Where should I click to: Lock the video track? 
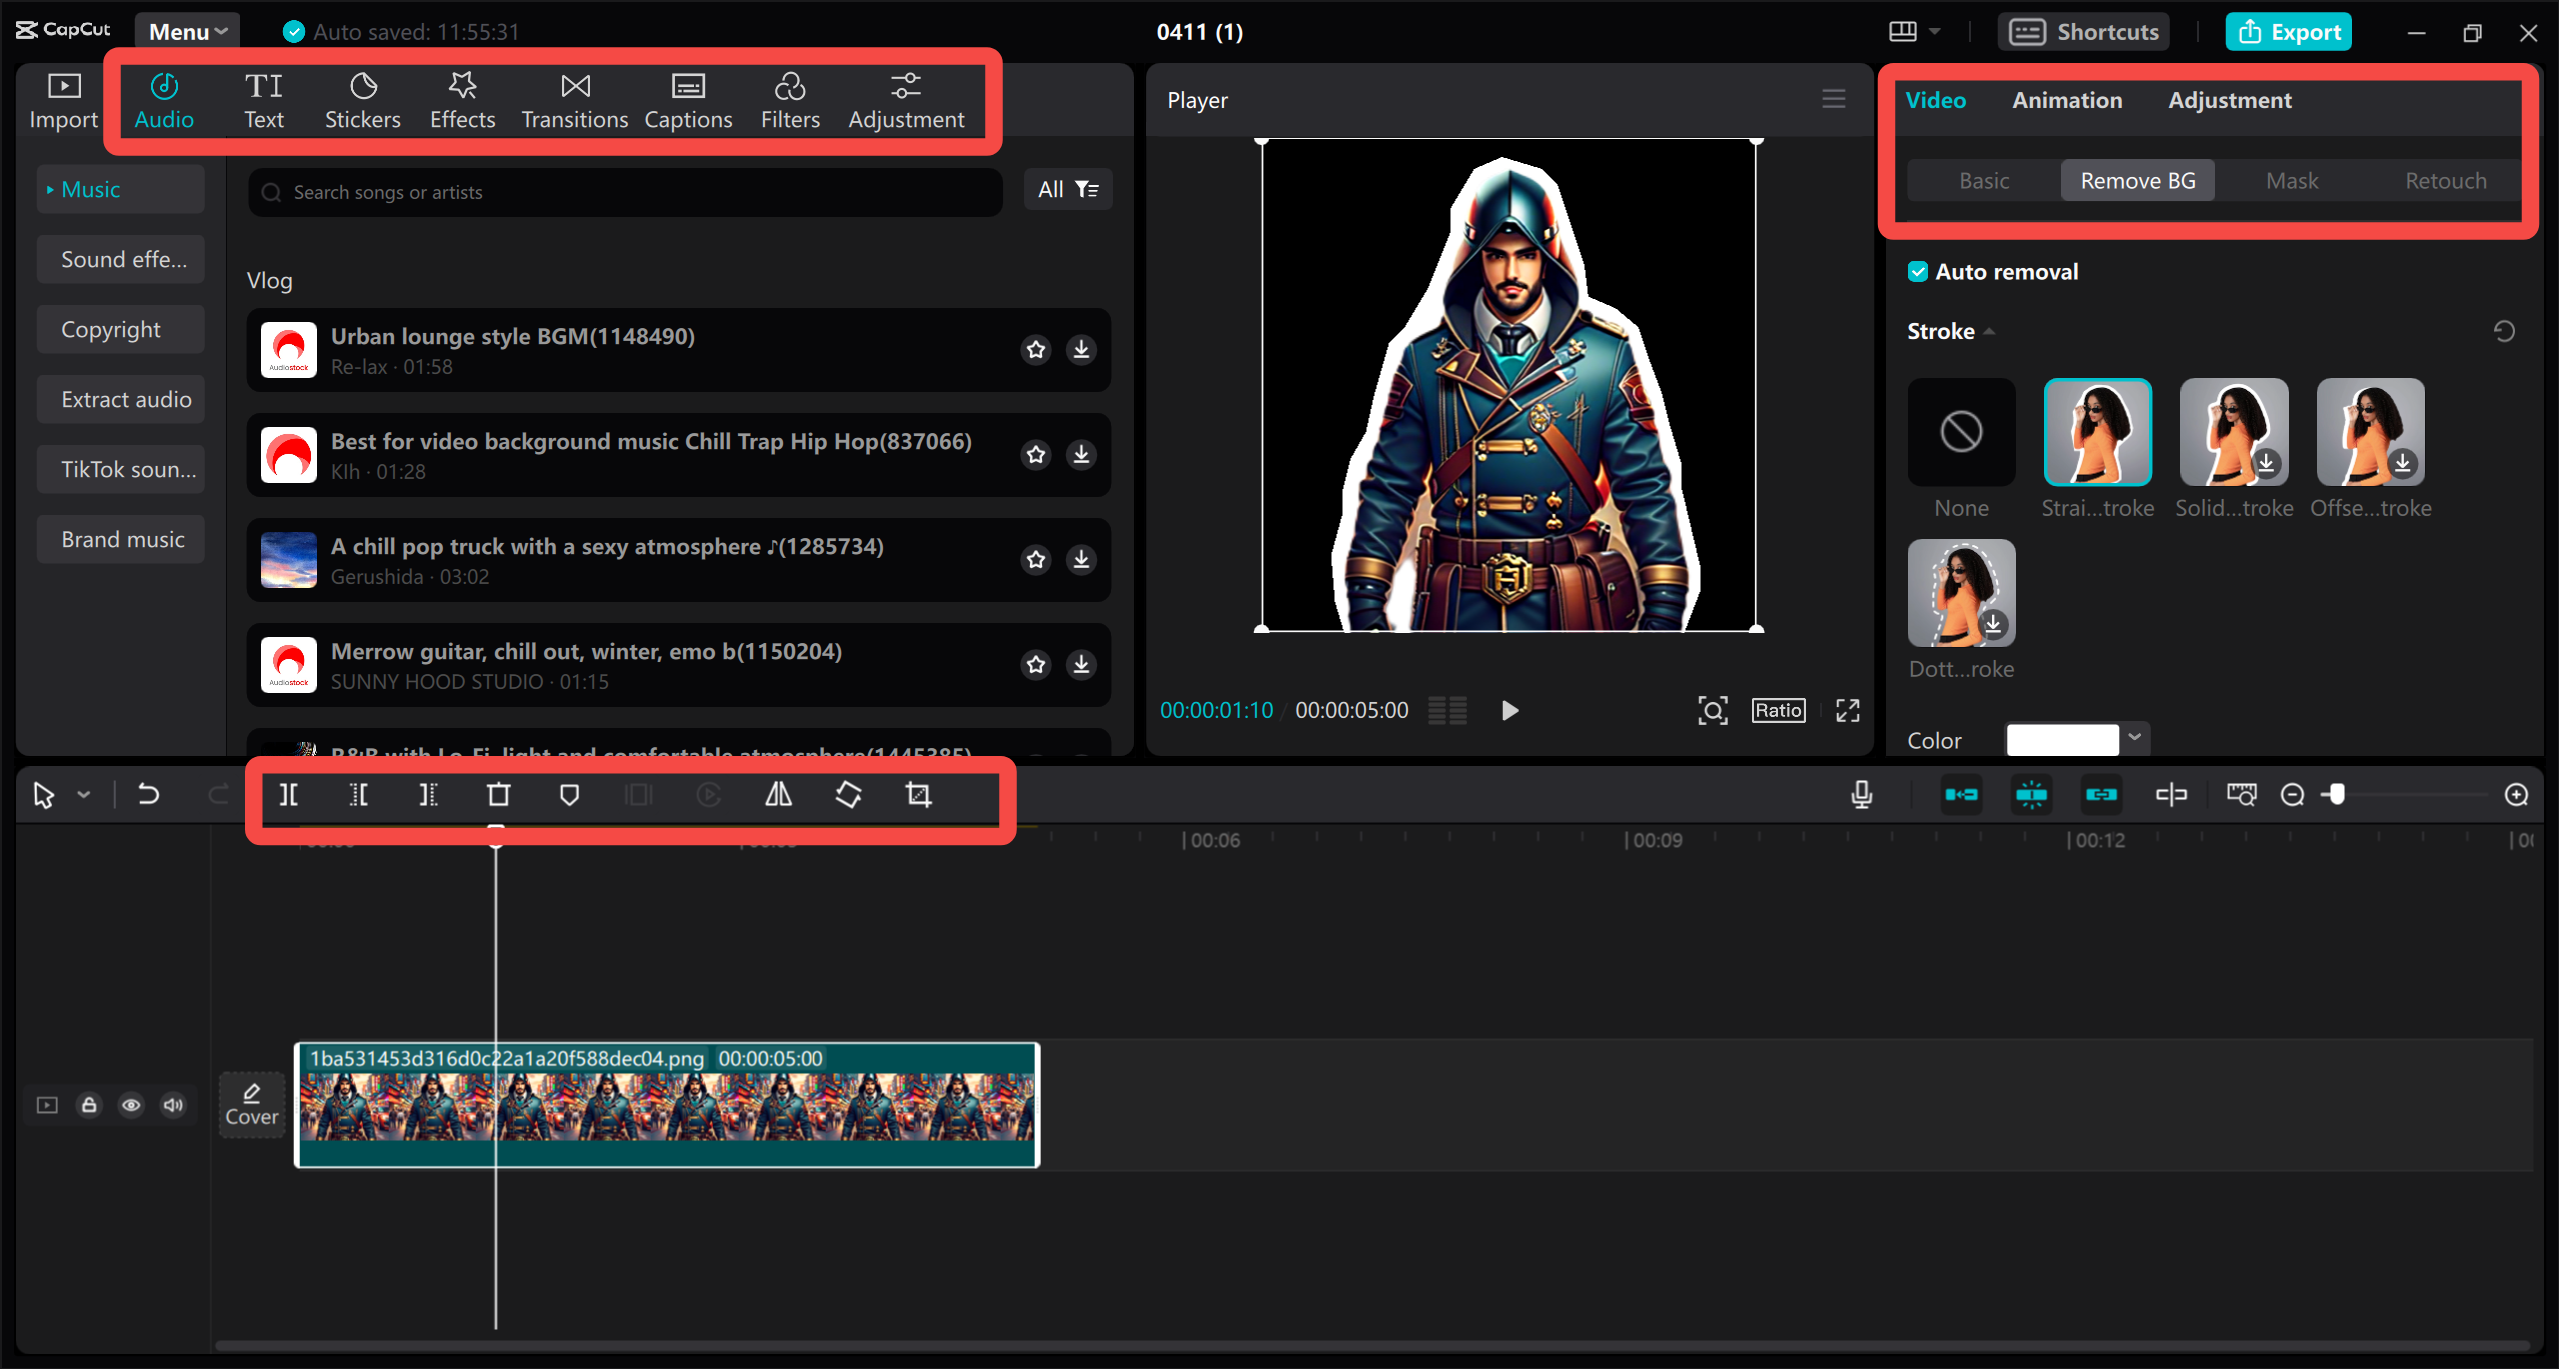(x=89, y=1104)
